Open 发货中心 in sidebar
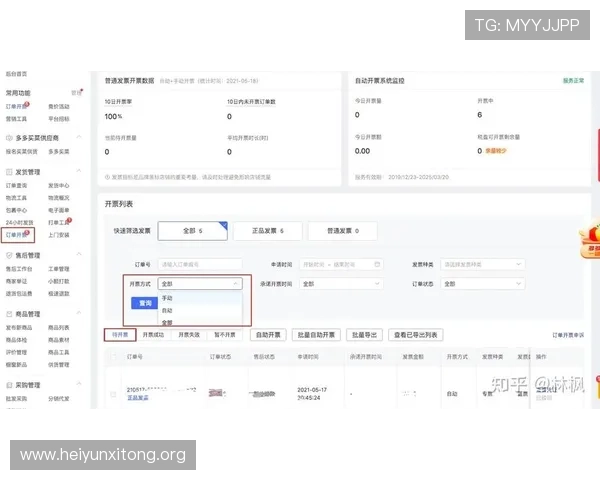600x480 pixels. coord(59,185)
